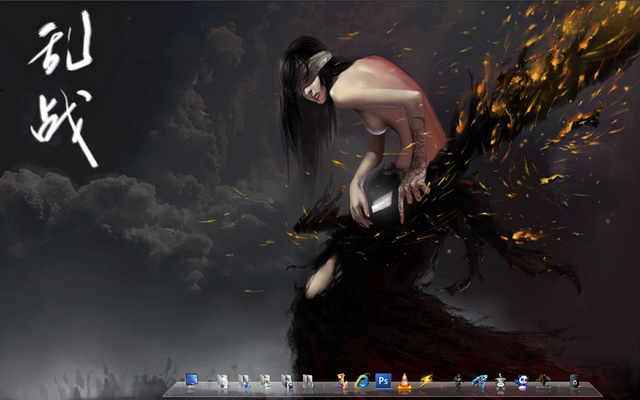Viewport: 640px width, 400px height.
Task: Launch VLC media player from the dock
Action: click(404, 381)
